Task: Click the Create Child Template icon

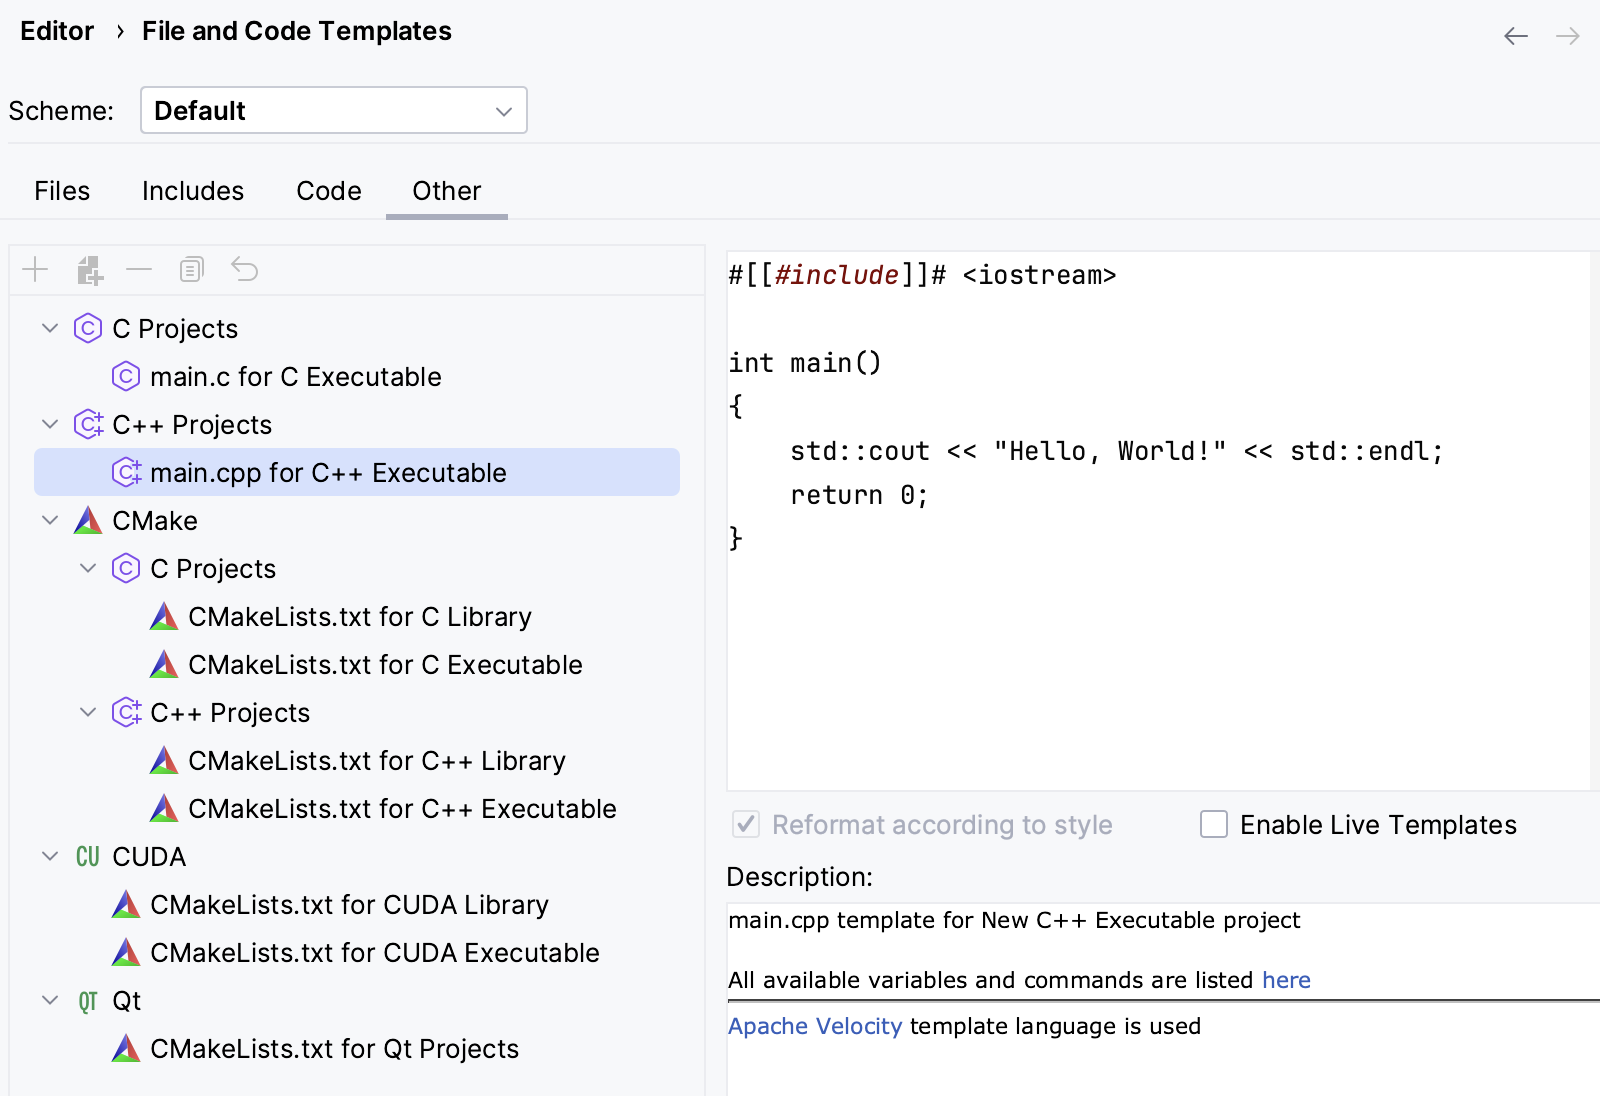Action: tap(89, 269)
